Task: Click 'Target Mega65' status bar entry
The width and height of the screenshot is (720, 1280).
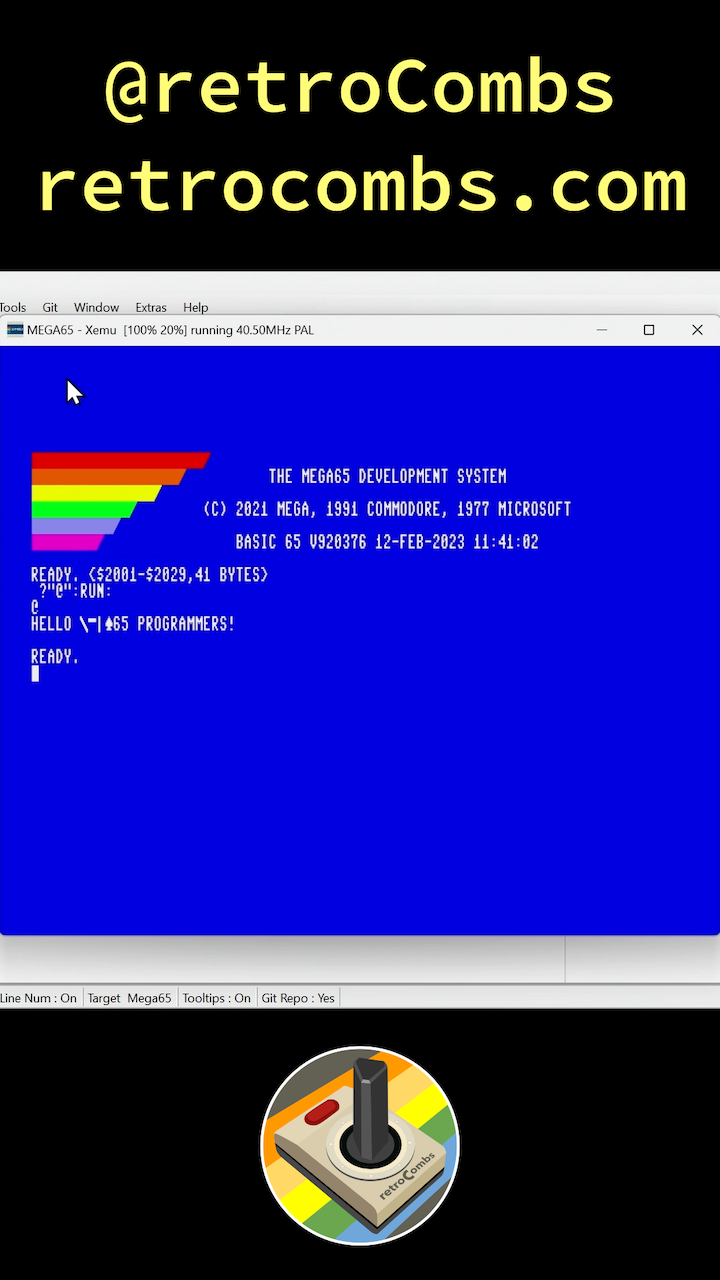Action: tap(129, 998)
